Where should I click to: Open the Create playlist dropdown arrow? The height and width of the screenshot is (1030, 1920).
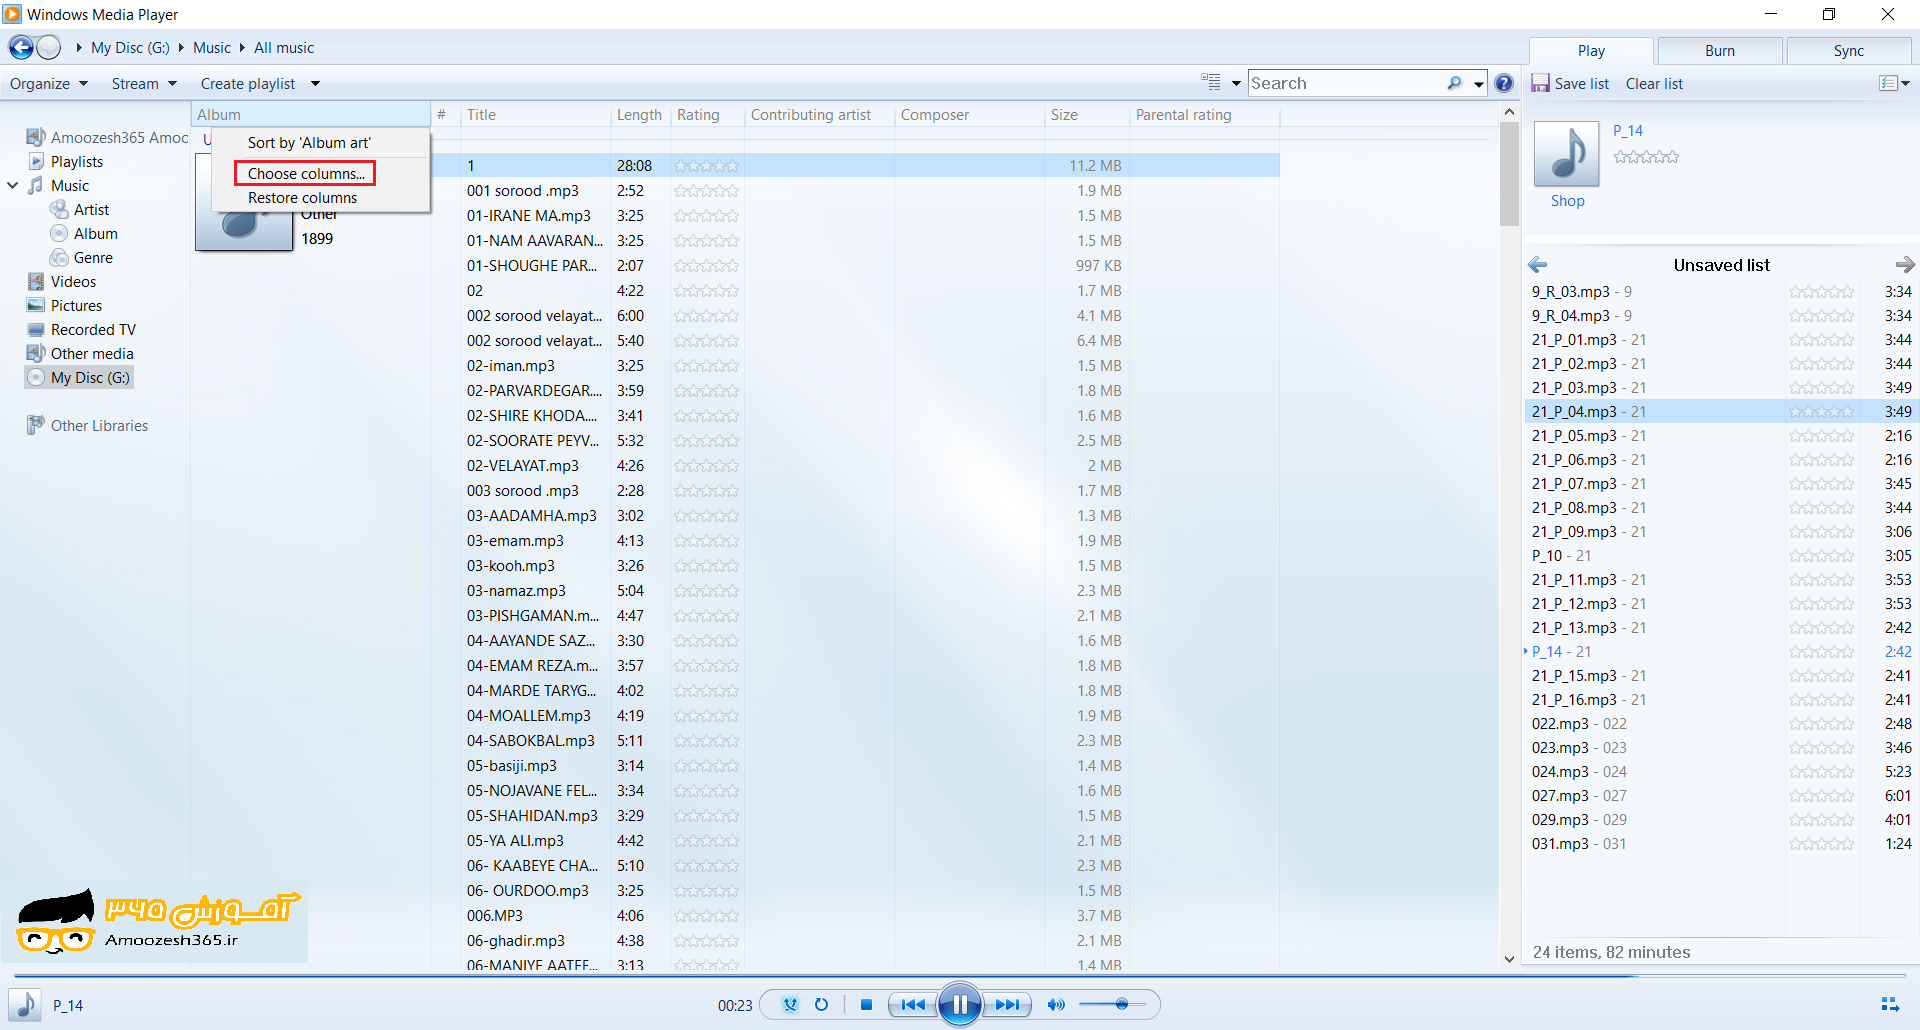point(315,83)
